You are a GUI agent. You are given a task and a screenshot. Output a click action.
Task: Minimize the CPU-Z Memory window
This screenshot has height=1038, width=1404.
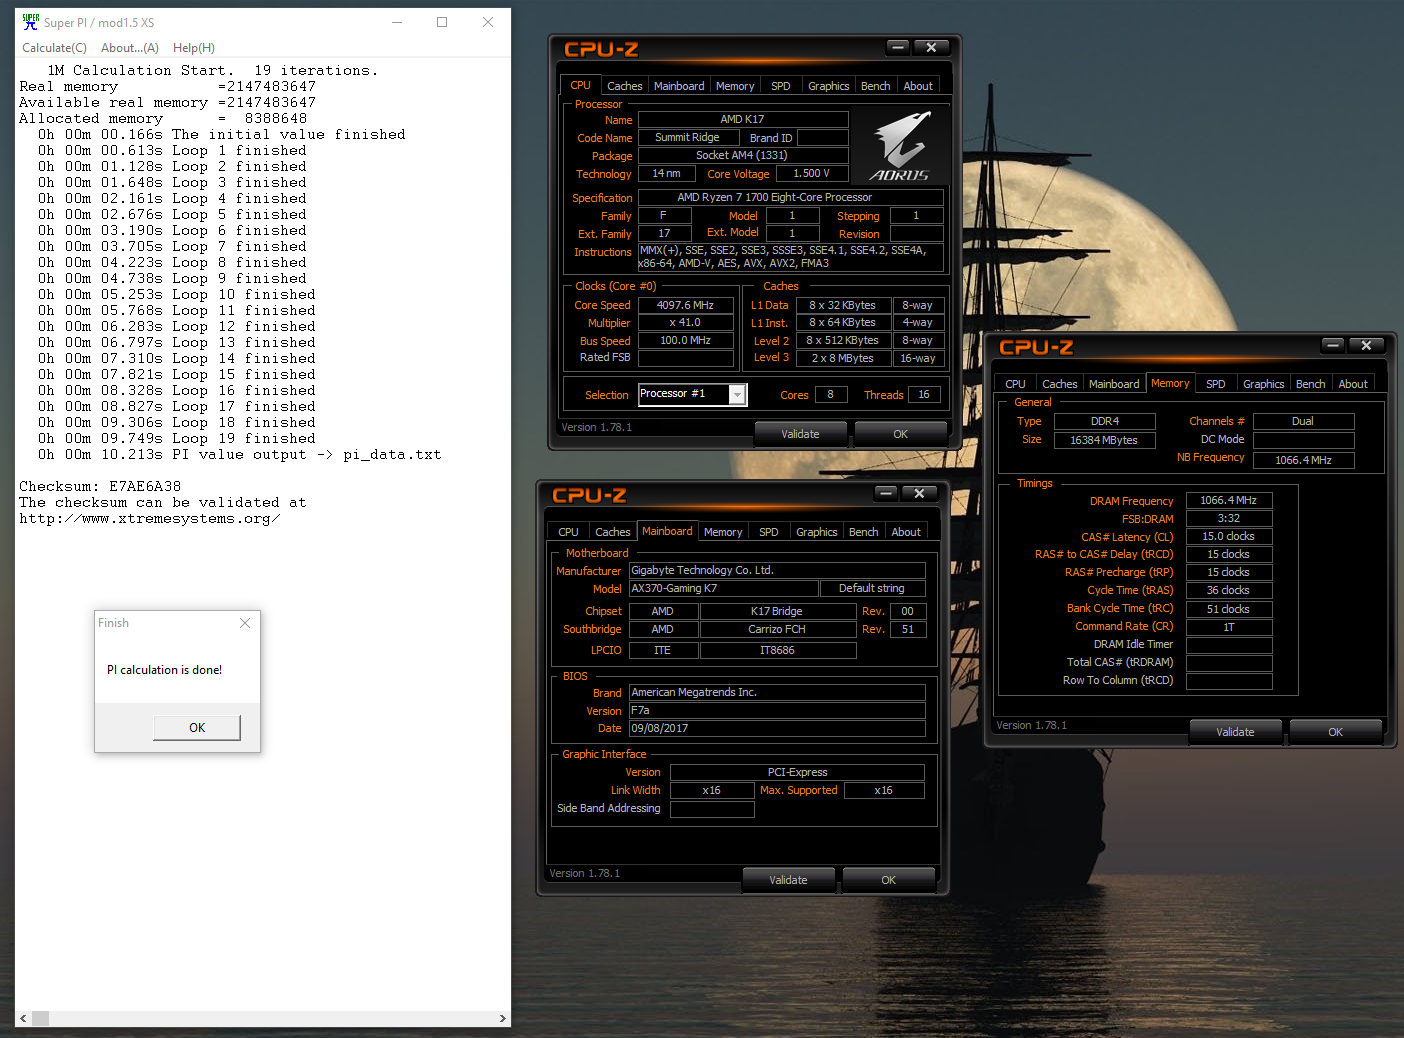click(x=1333, y=345)
